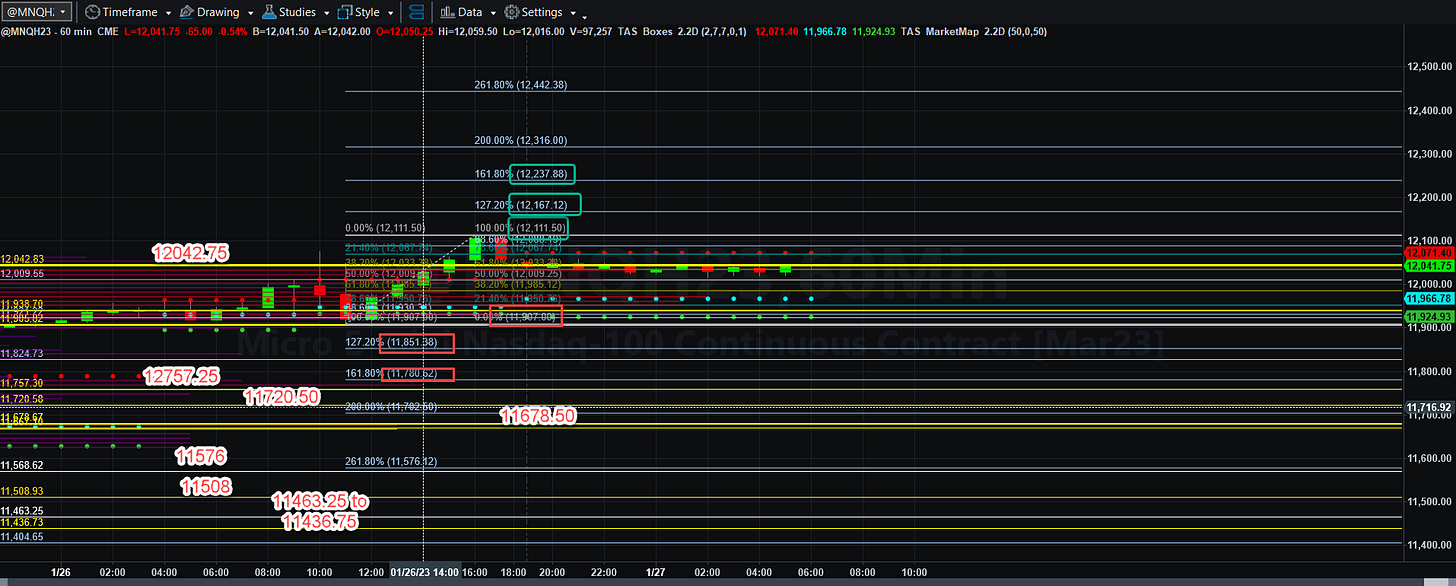Select the Drawing pencil icon
Viewport: 1456px width, 586px height.
coord(185,12)
